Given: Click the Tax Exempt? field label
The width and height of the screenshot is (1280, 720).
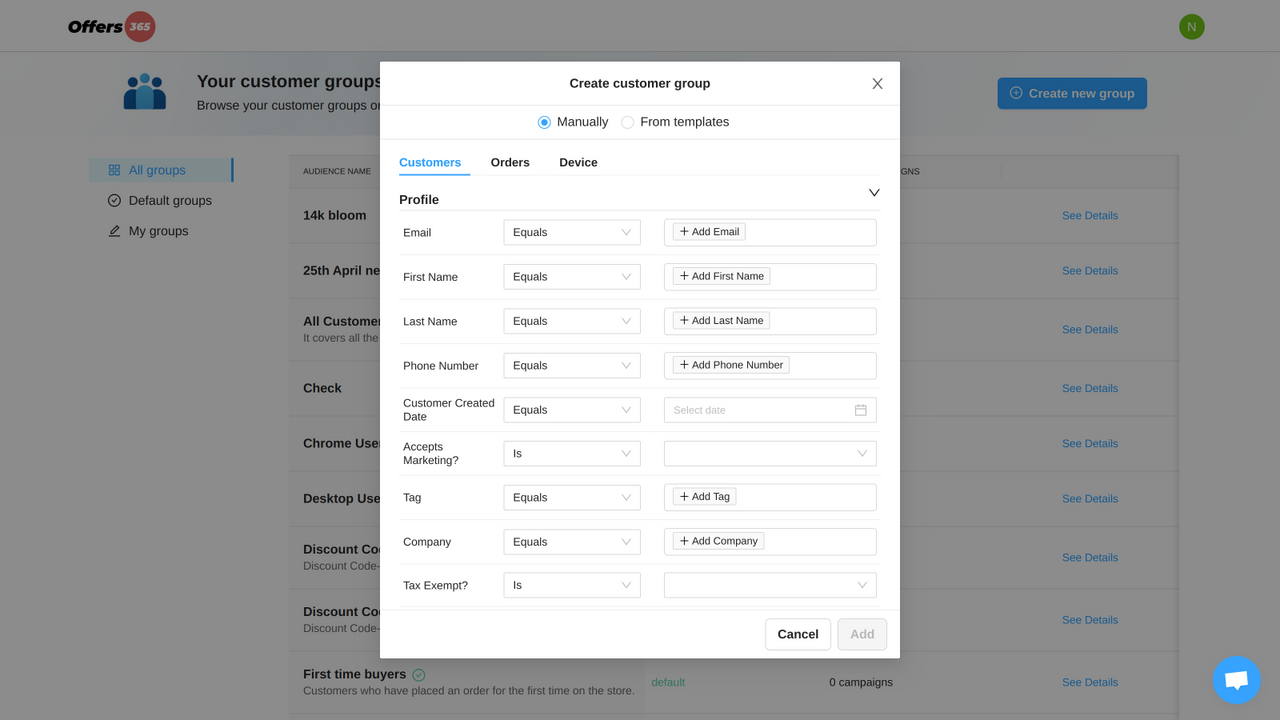Looking at the screenshot, I should (x=435, y=586).
